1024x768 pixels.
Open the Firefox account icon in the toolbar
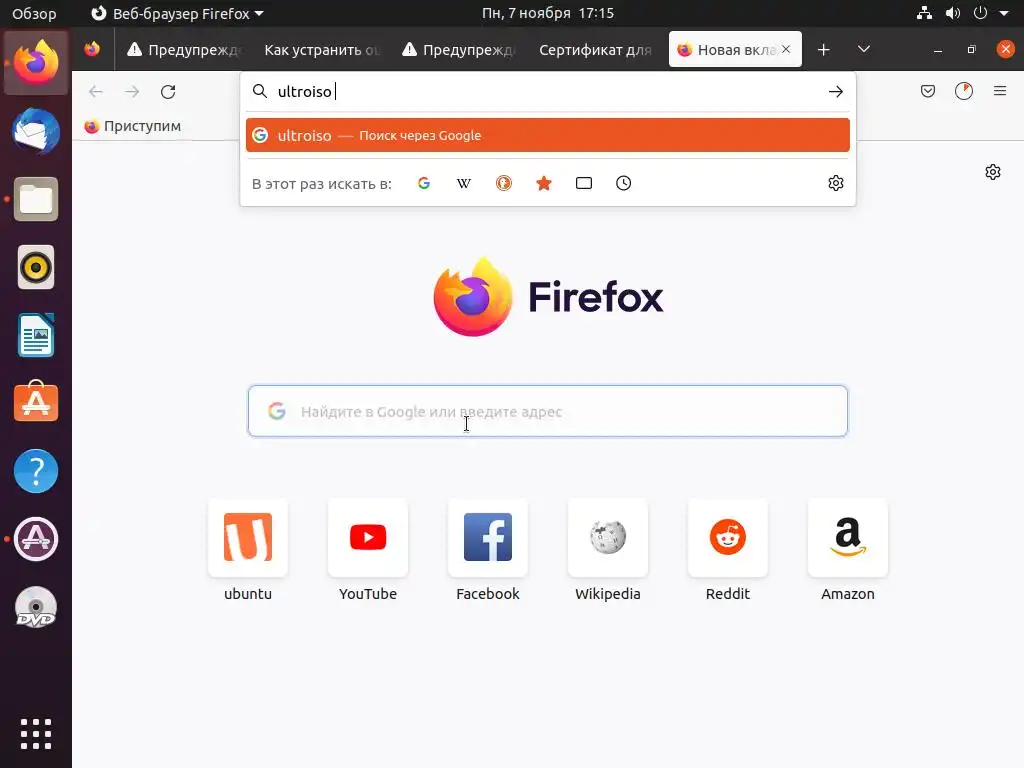coord(963,91)
